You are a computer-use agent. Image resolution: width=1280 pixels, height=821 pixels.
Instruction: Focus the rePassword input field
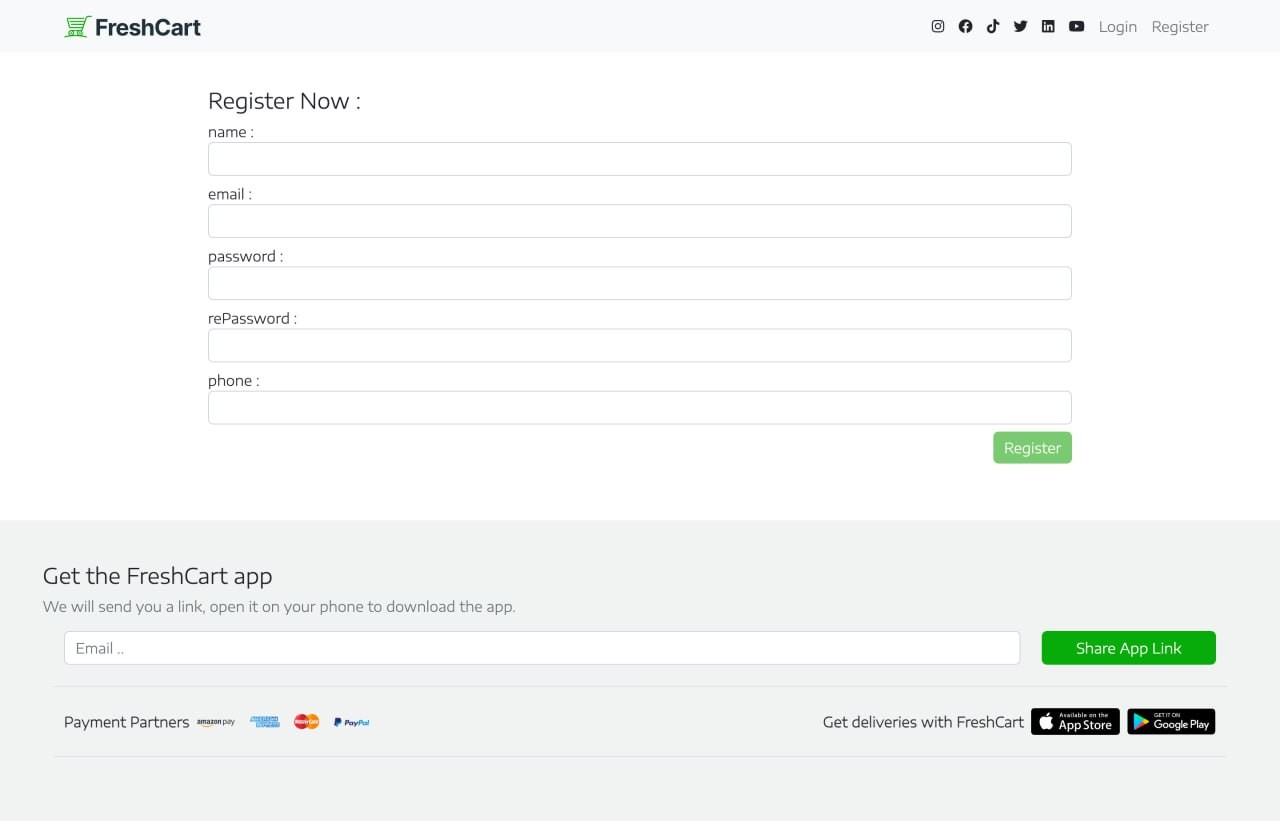pyautogui.click(x=640, y=345)
